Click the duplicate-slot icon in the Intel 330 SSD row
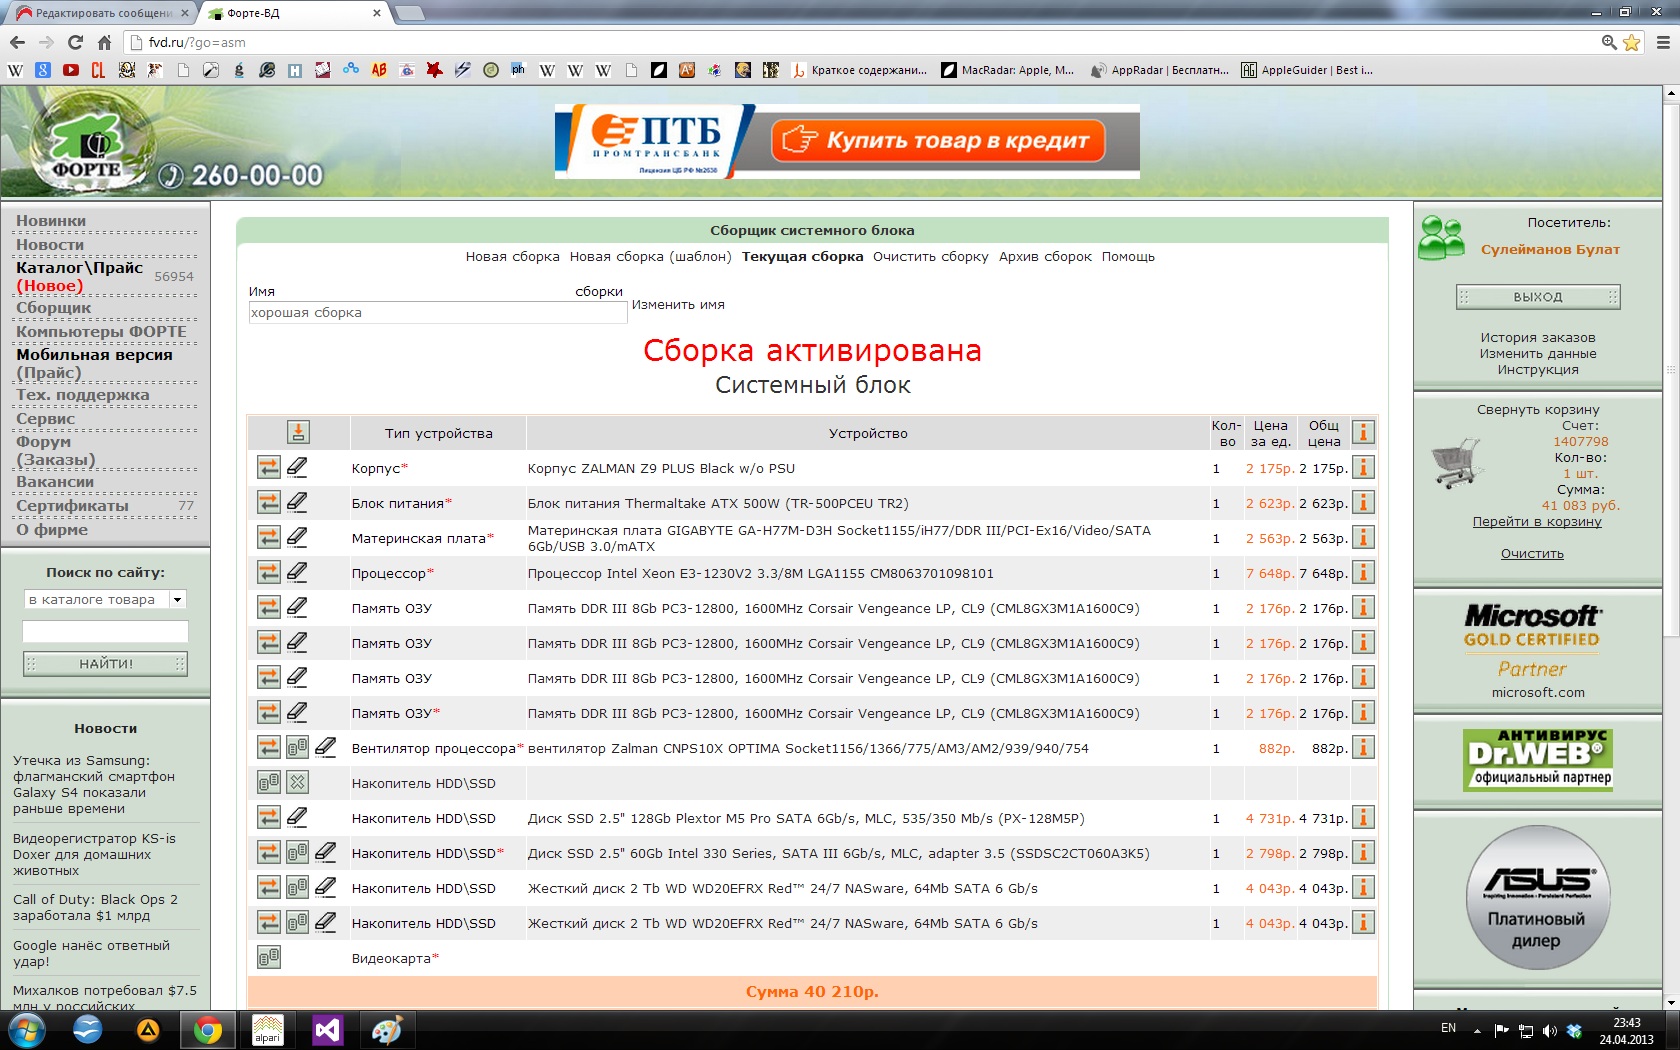Image resolution: width=1680 pixels, height=1050 pixels. 297,852
